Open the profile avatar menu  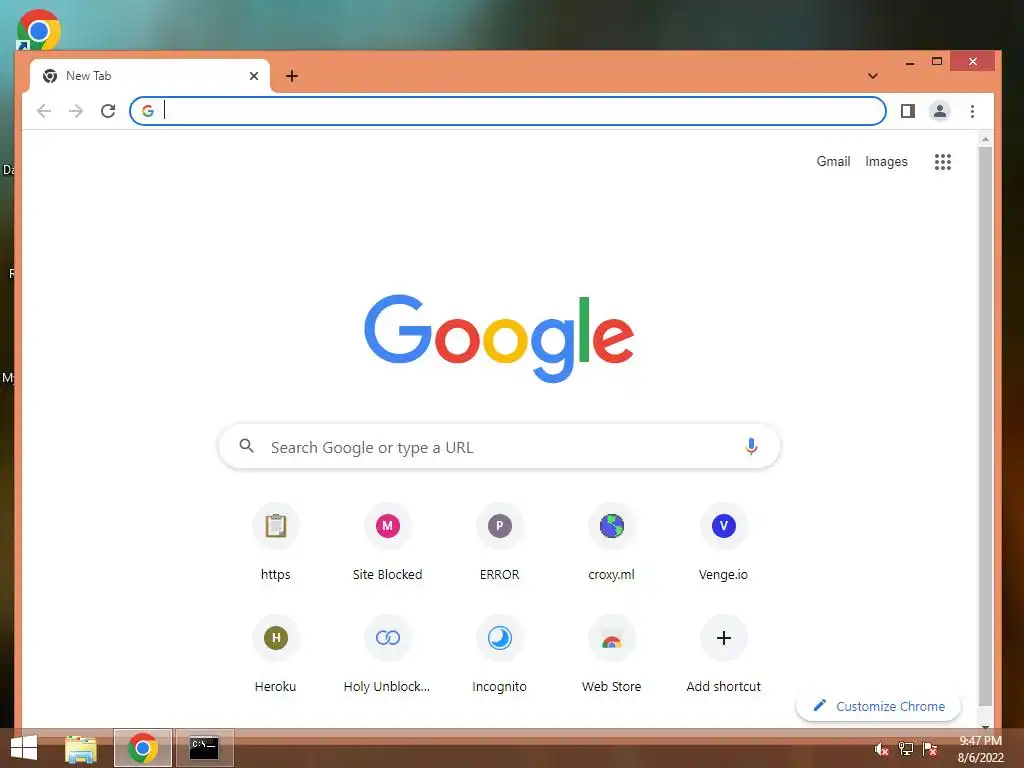coord(940,111)
